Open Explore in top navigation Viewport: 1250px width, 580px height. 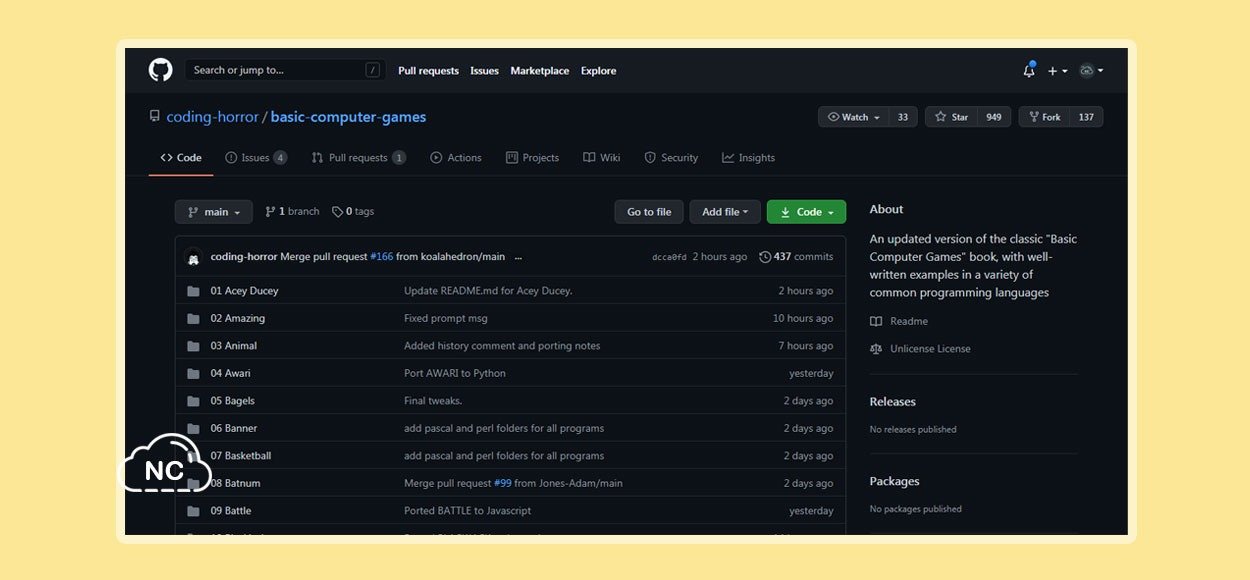tap(598, 71)
